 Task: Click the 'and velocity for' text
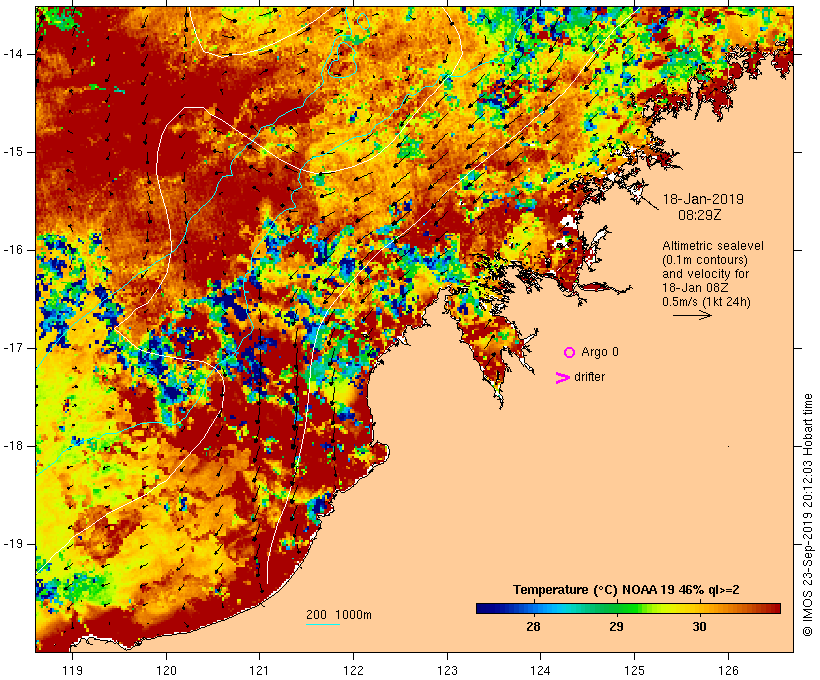(x=705, y=274)
